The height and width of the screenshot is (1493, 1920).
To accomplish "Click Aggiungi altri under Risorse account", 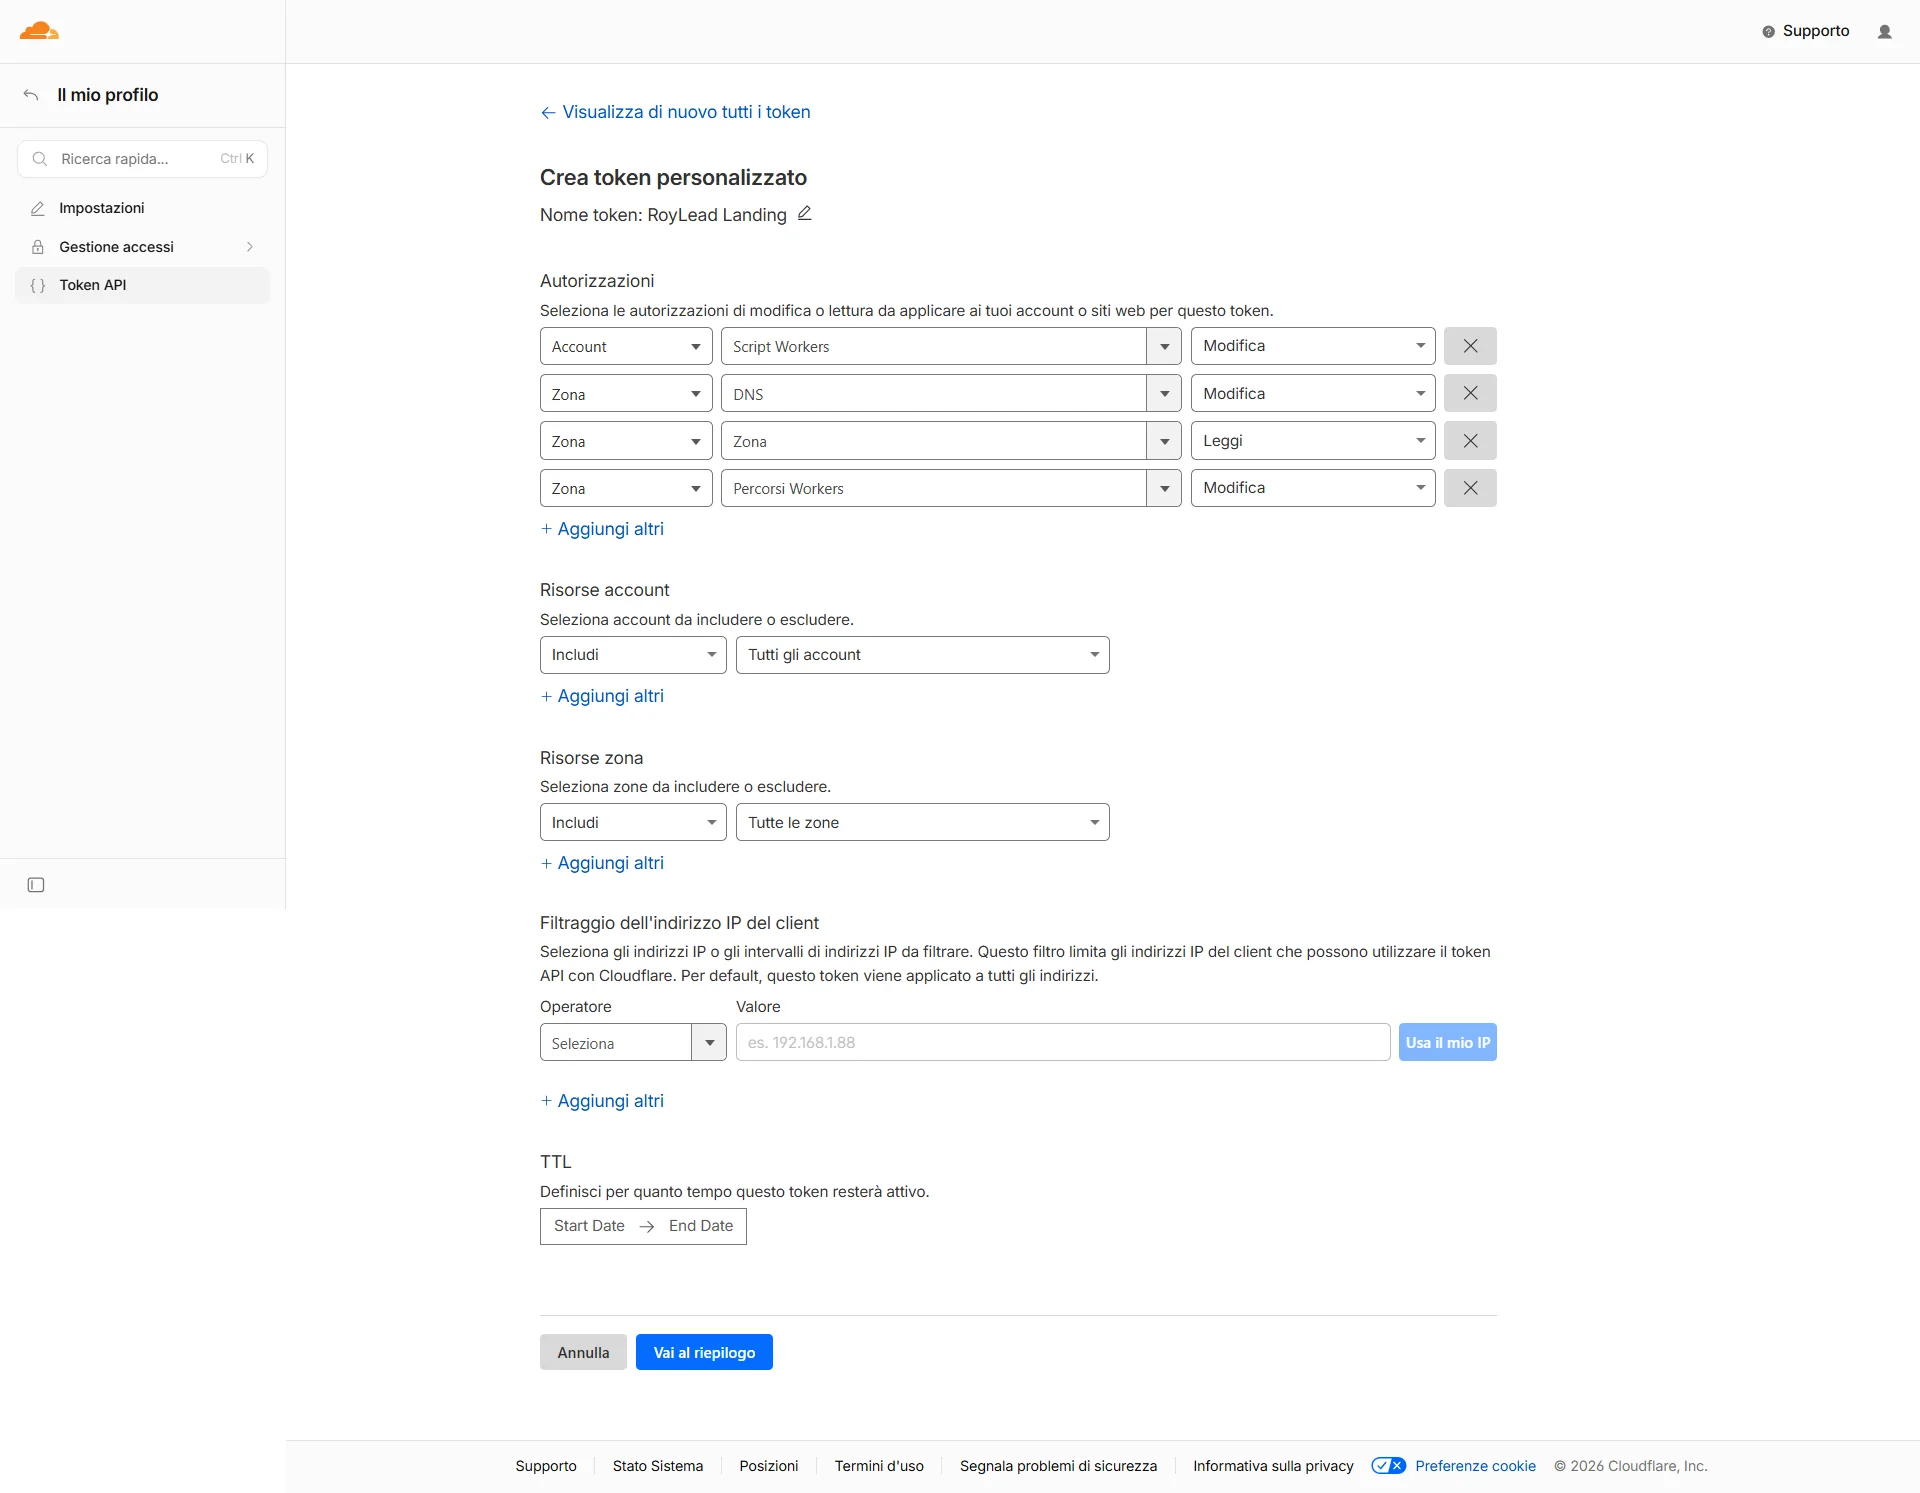I will pos(602,696).
